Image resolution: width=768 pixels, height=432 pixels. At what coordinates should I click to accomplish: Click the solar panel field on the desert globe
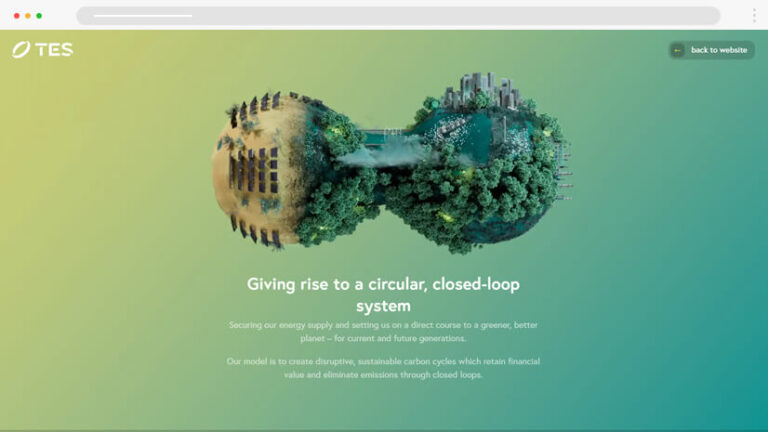click(x=254, y=171)
